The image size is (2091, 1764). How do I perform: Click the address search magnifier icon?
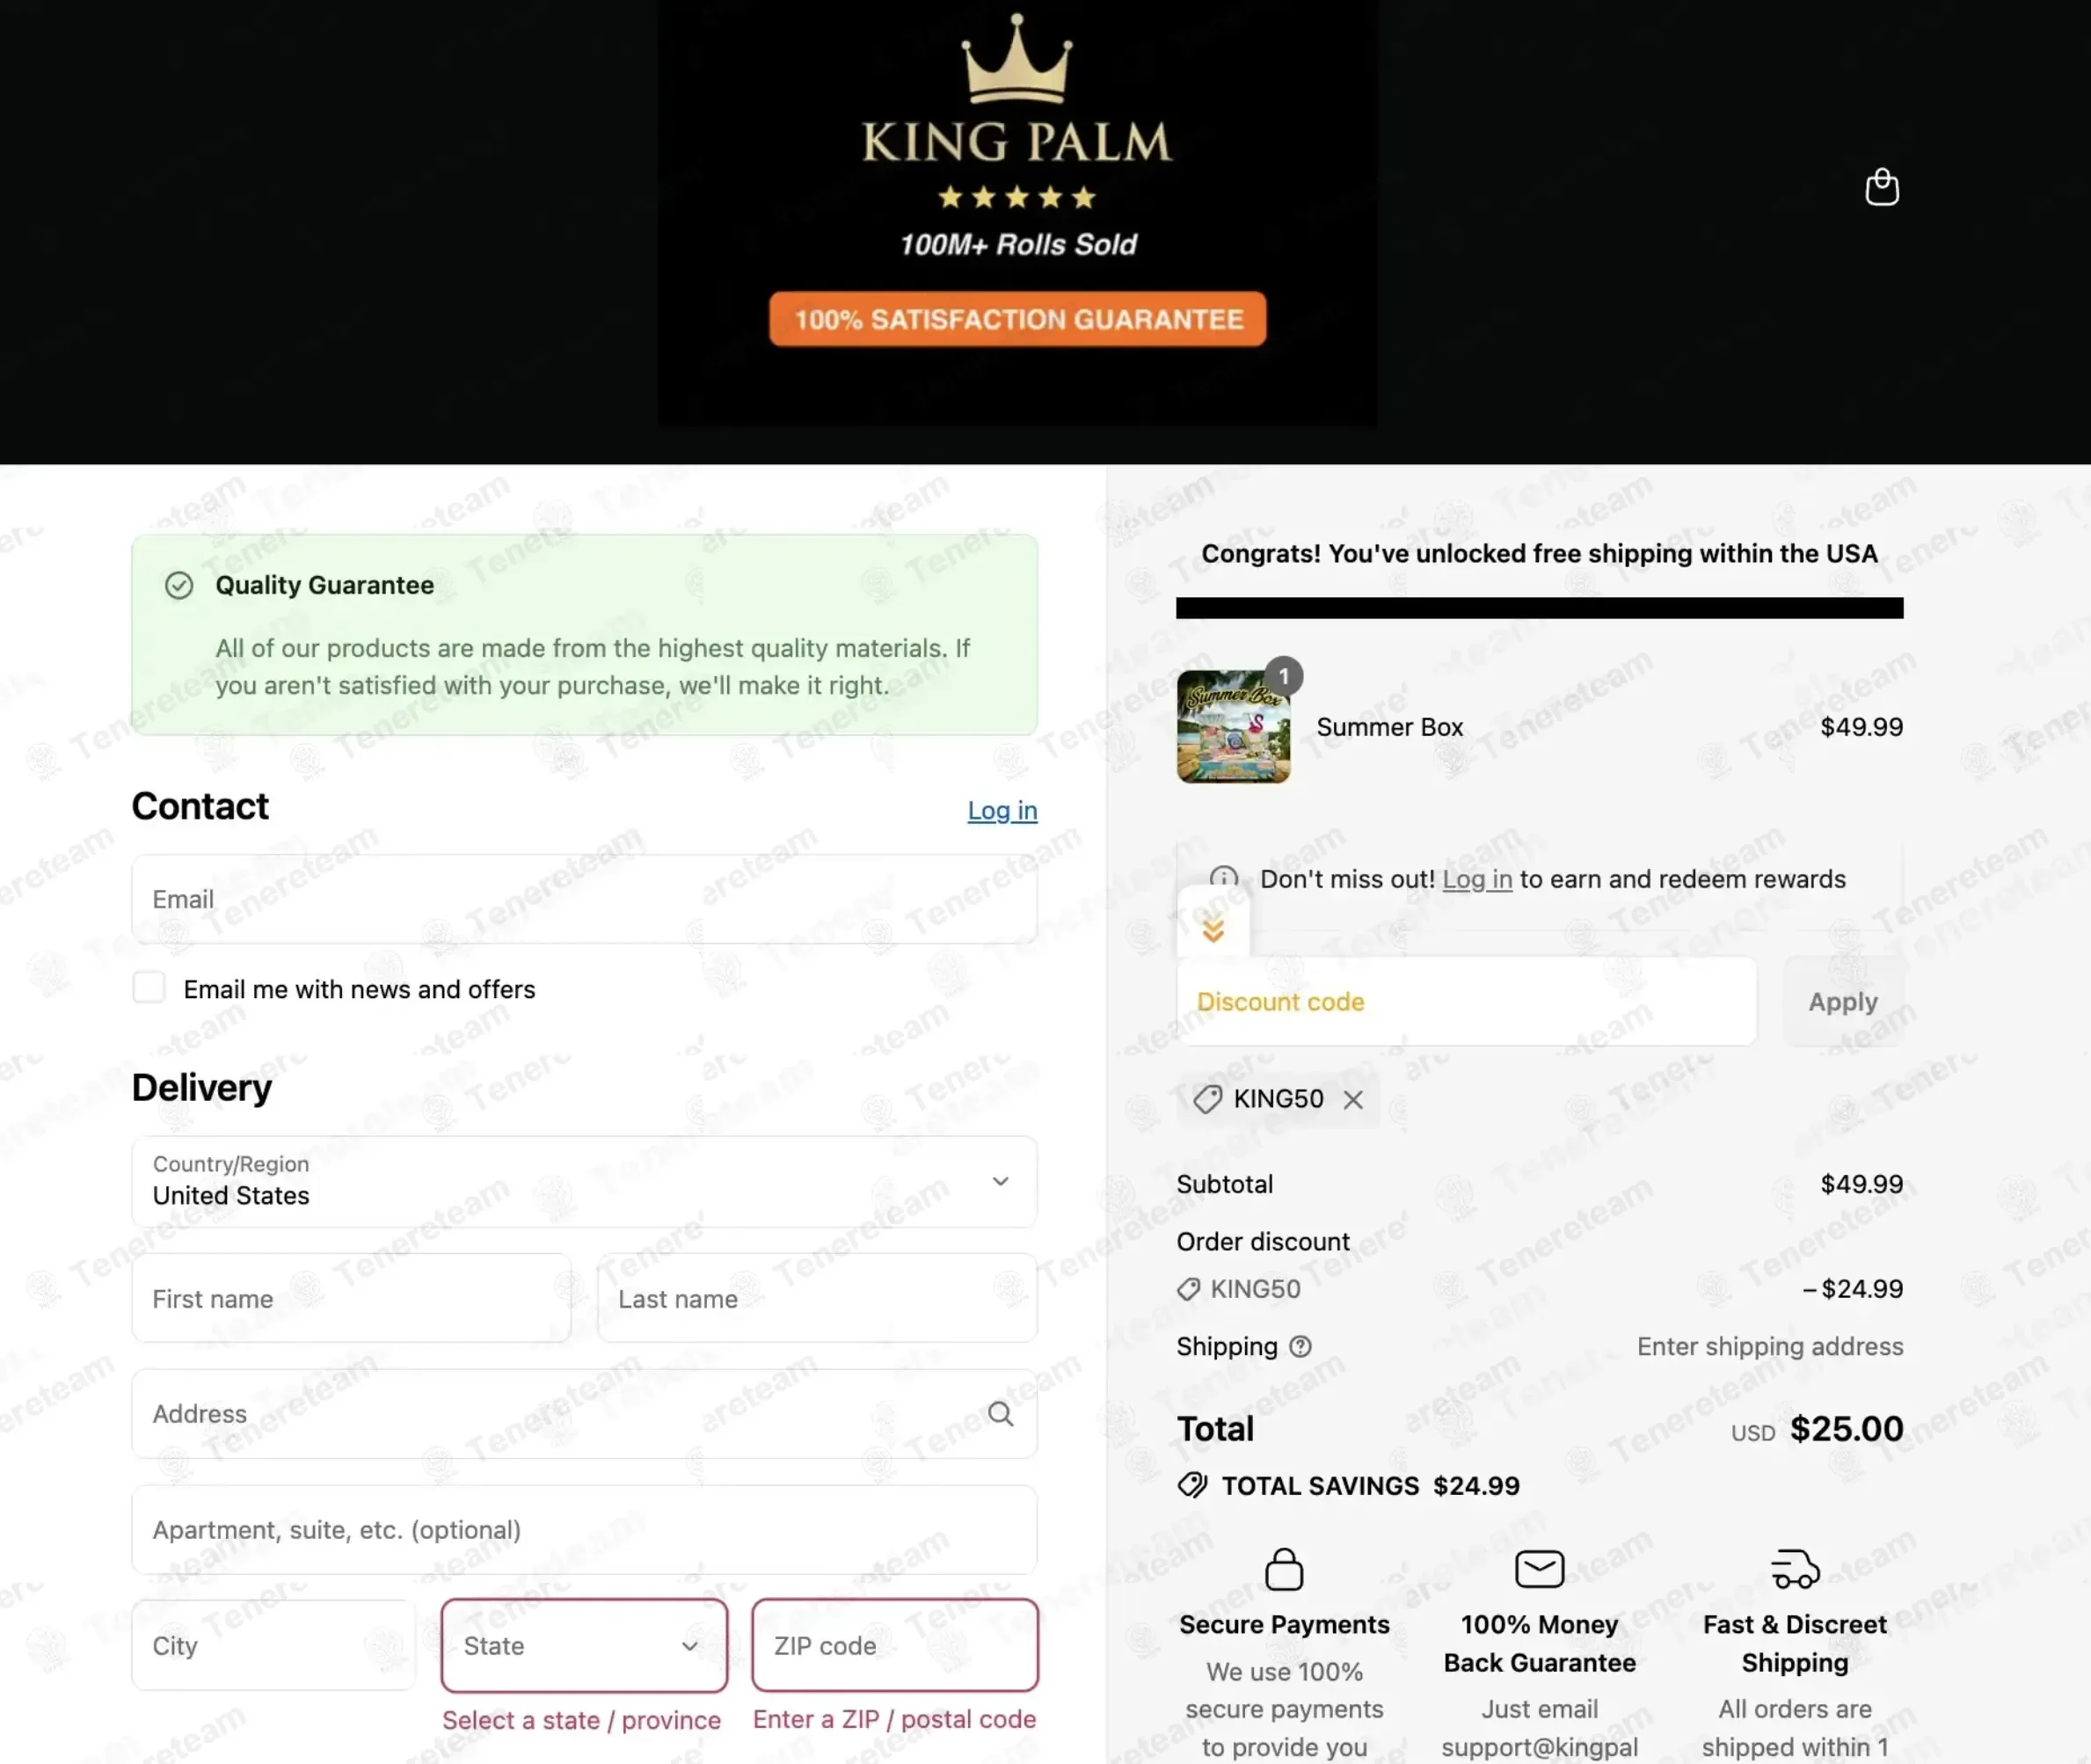click(x=1000, y=1413)
